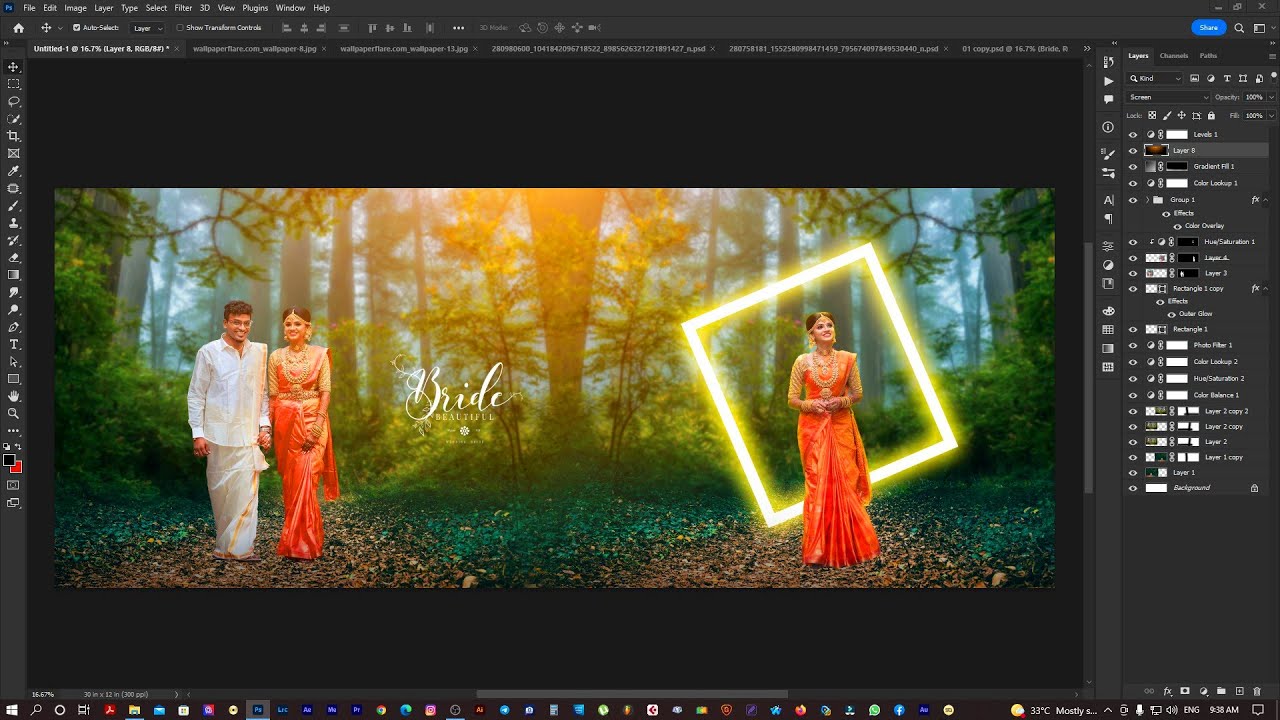1280x720 pixels.
Task: Click the create new layer icon
Action: click(x=1239, y=691)
